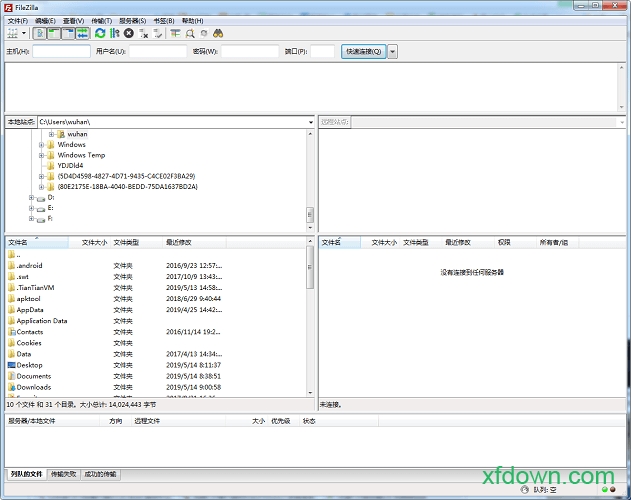
Task: Open the Site Manager icon
Action: tap(12, 33)
